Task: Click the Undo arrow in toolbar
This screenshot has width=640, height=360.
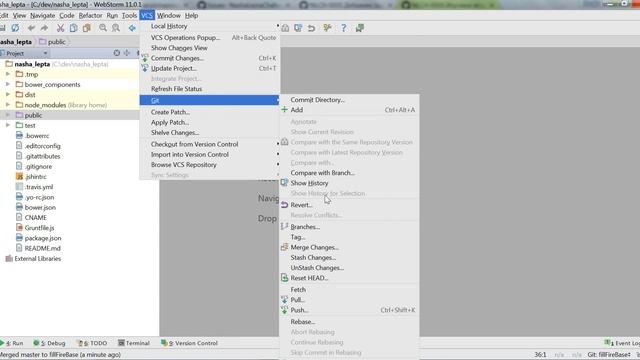Action: (31, 28)
